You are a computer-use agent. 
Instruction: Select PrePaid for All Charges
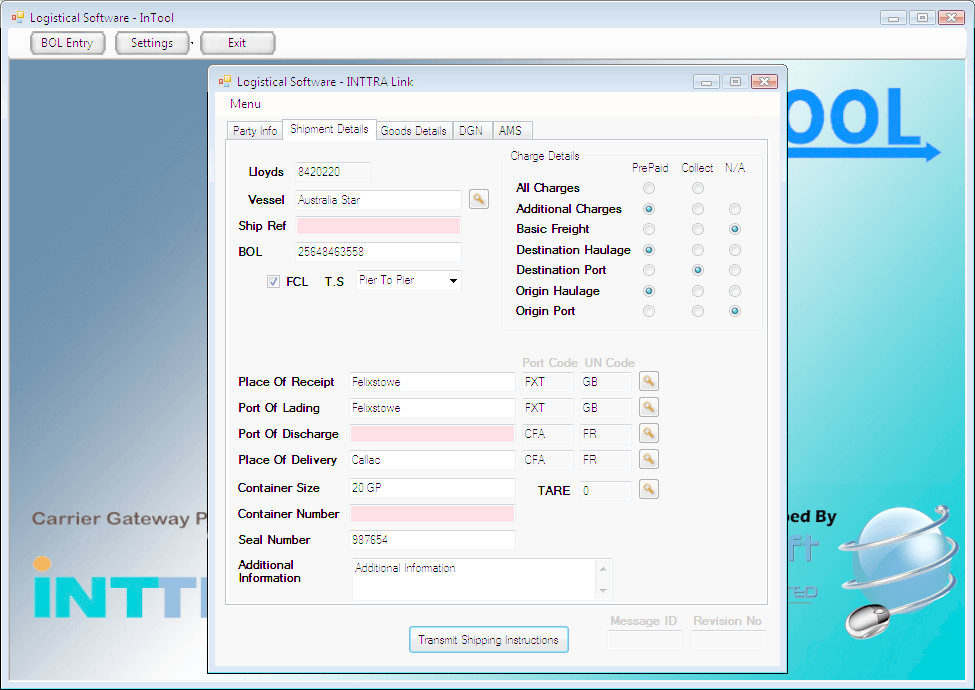649,188
